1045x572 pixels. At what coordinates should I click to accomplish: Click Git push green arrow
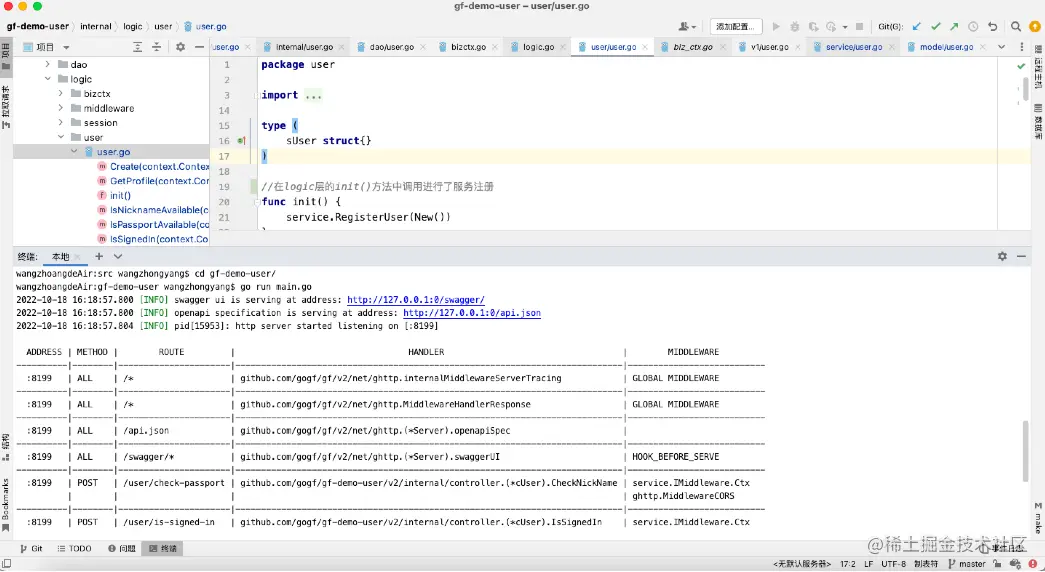coord(954,27)
